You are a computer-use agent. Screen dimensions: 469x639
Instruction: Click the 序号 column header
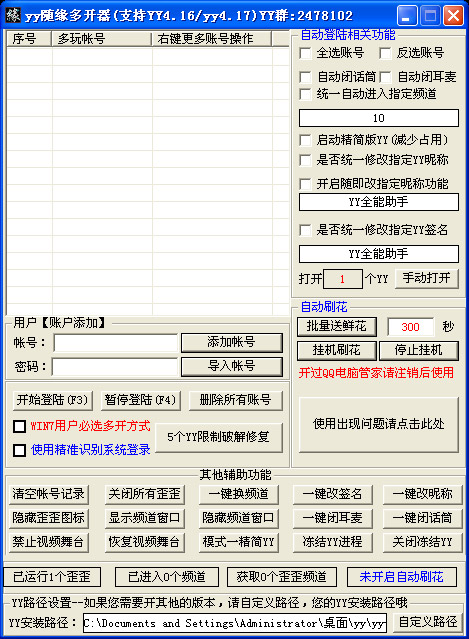[29, 39]
